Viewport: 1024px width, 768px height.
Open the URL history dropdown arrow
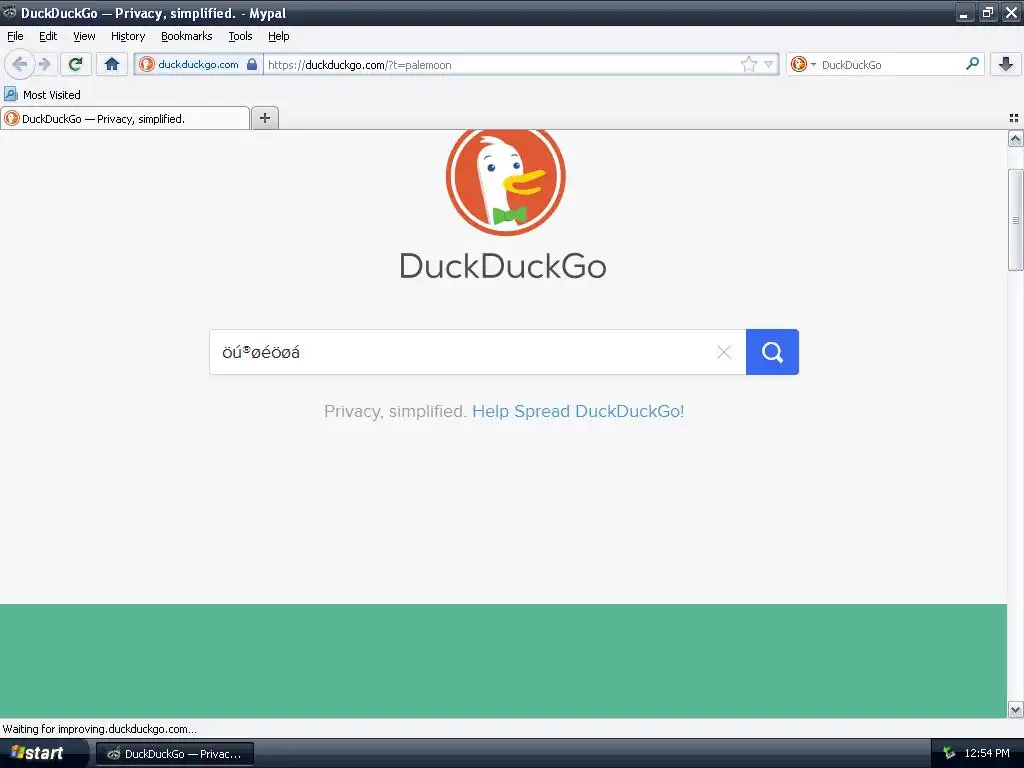769,64
